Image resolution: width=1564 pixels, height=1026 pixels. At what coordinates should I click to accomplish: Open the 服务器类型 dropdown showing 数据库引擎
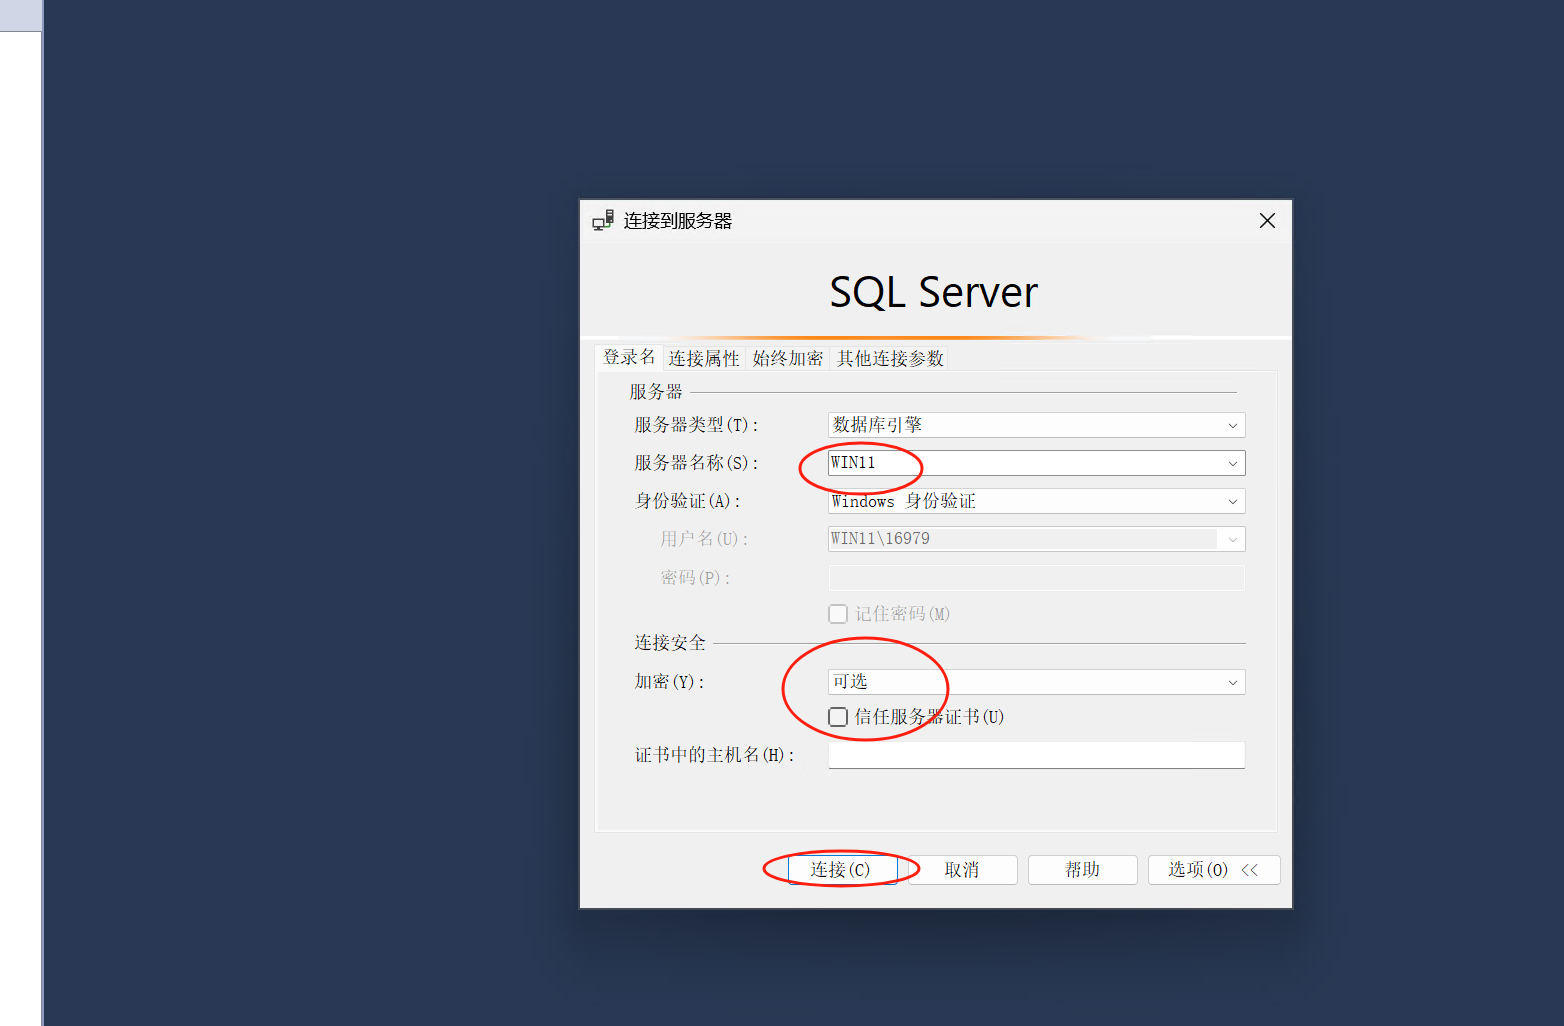click(x=1232, y=424)
